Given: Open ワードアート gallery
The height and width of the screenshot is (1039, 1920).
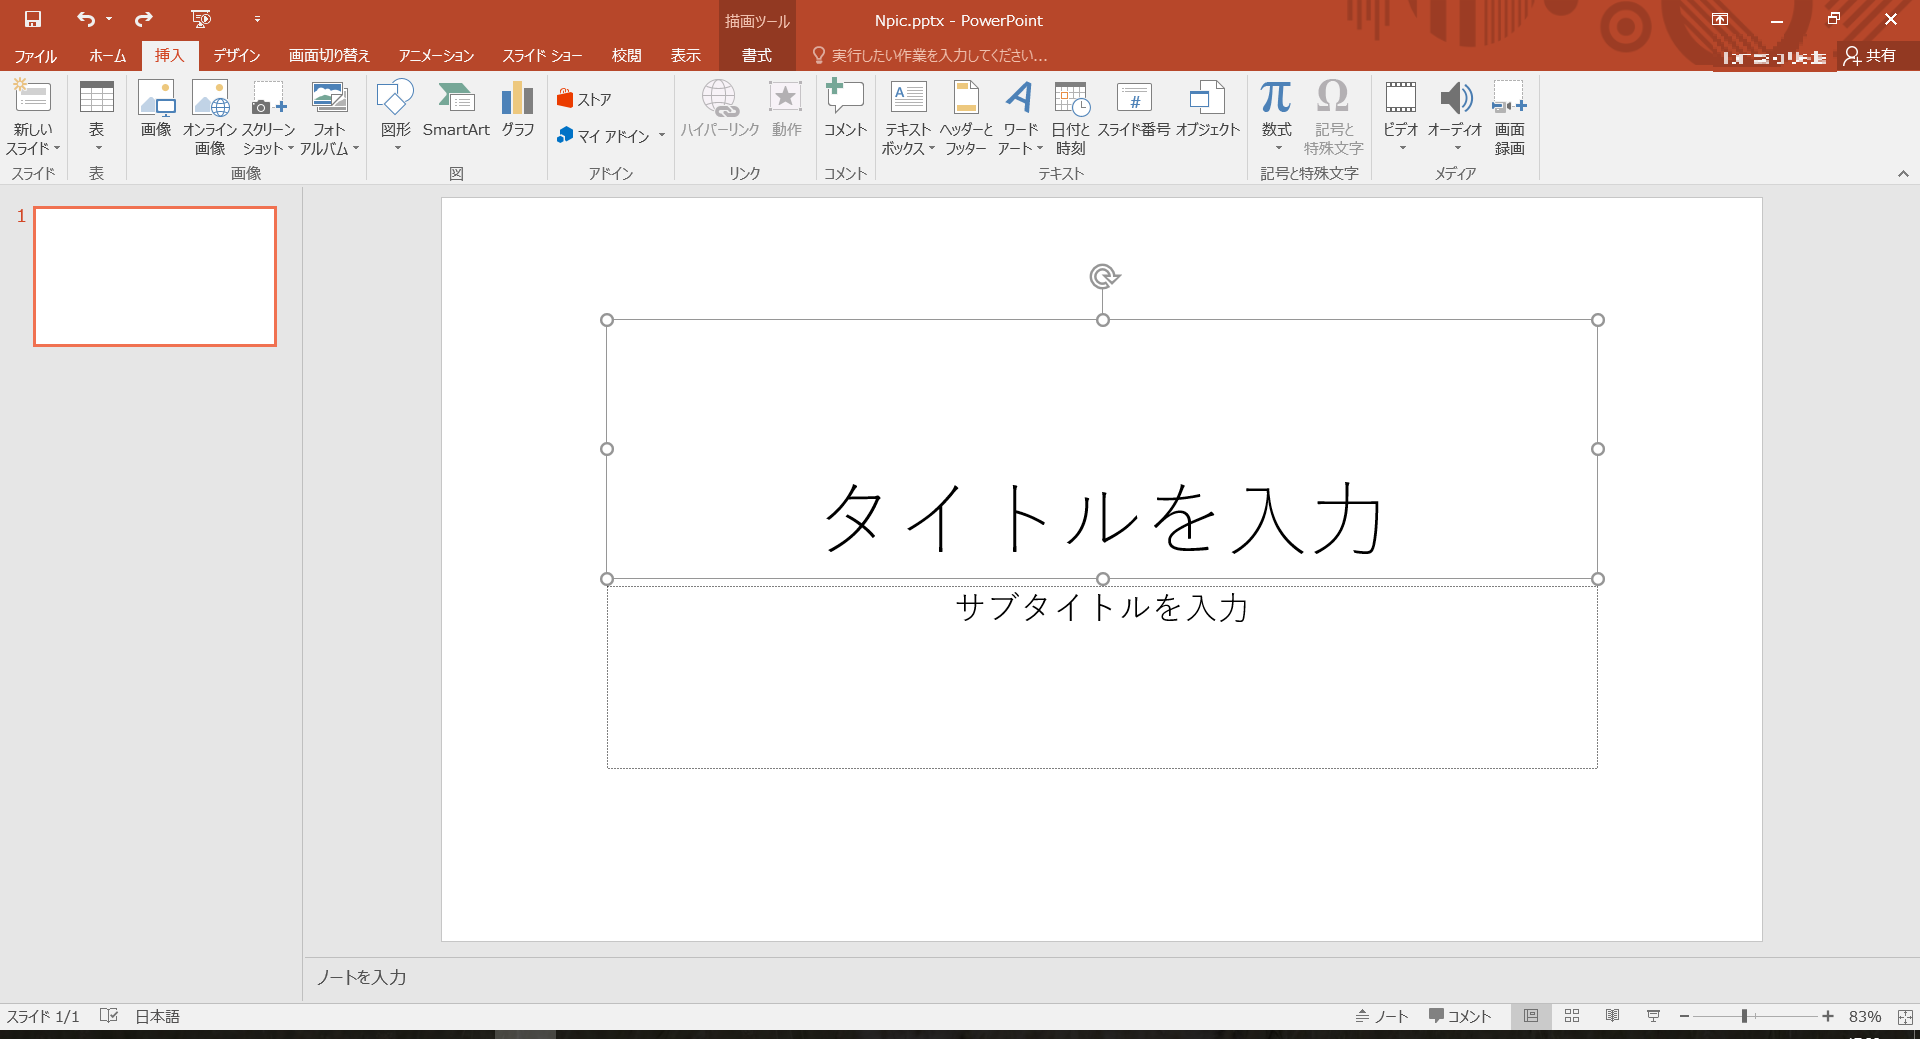Looking at the screenshot, I should [1020, 118].
